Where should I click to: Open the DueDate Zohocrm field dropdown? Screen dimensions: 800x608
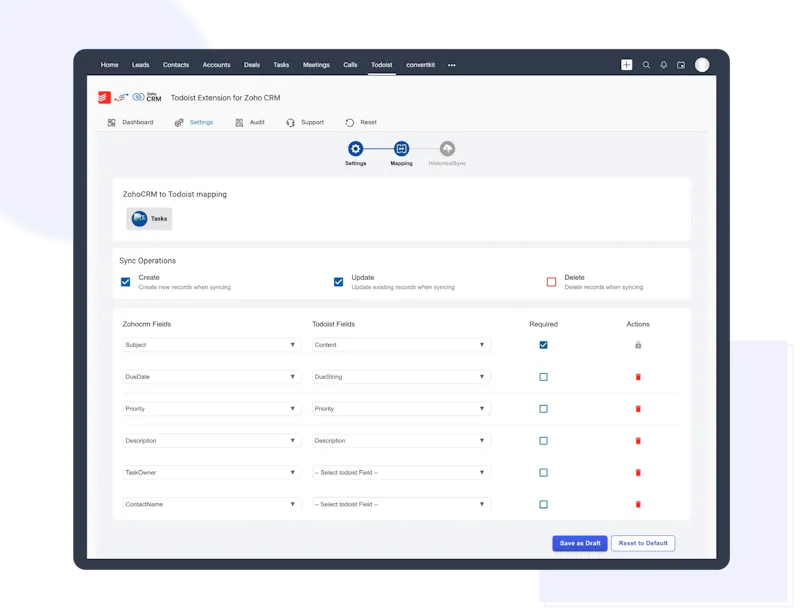[212, 377]
